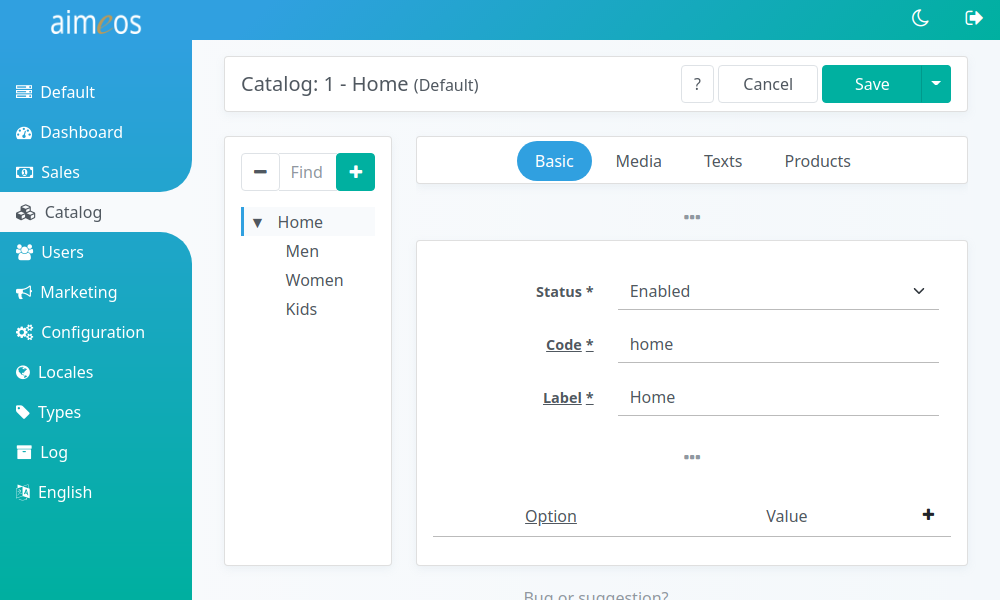Screen dimensions: 1000x600
Task: Add a config option with plus icon
Action: (x=929, y=515)
